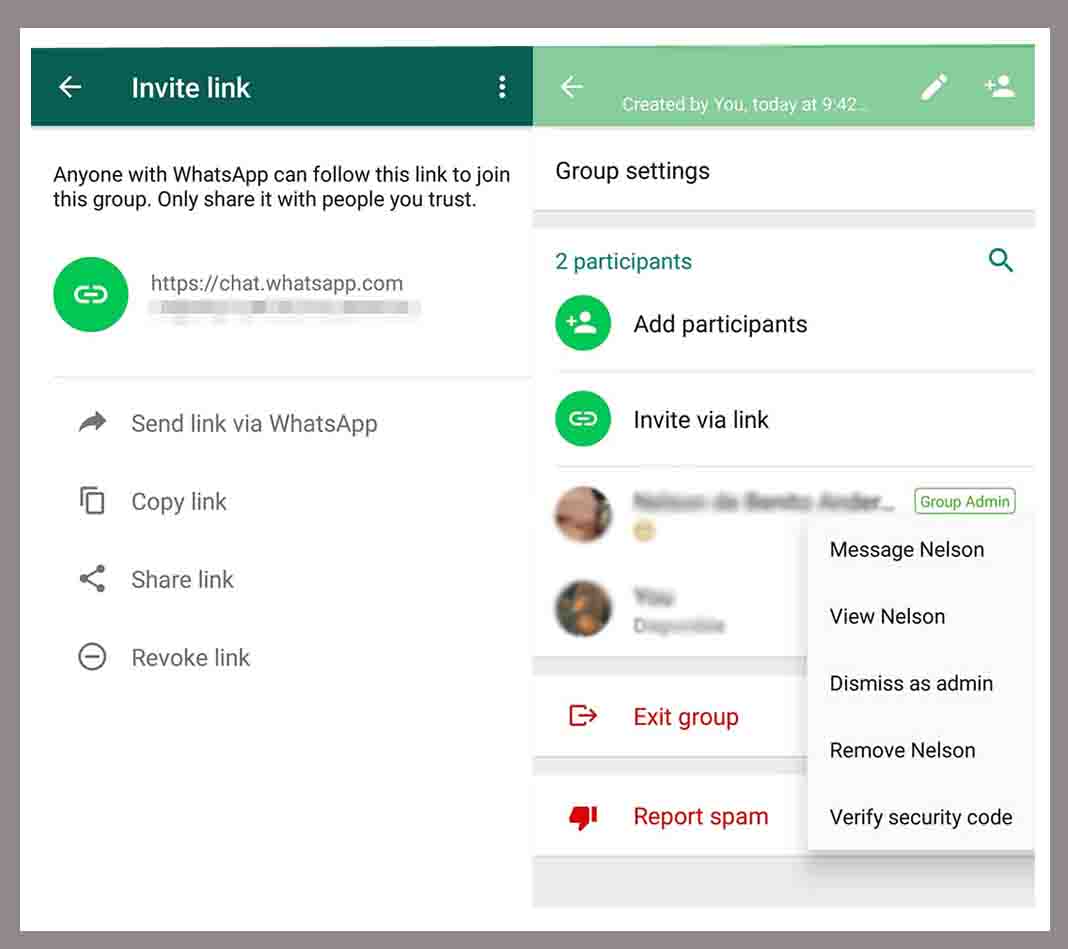Tap the Group Admin badge
This screenshot has width=1068, height=949.
click(964, 501)
